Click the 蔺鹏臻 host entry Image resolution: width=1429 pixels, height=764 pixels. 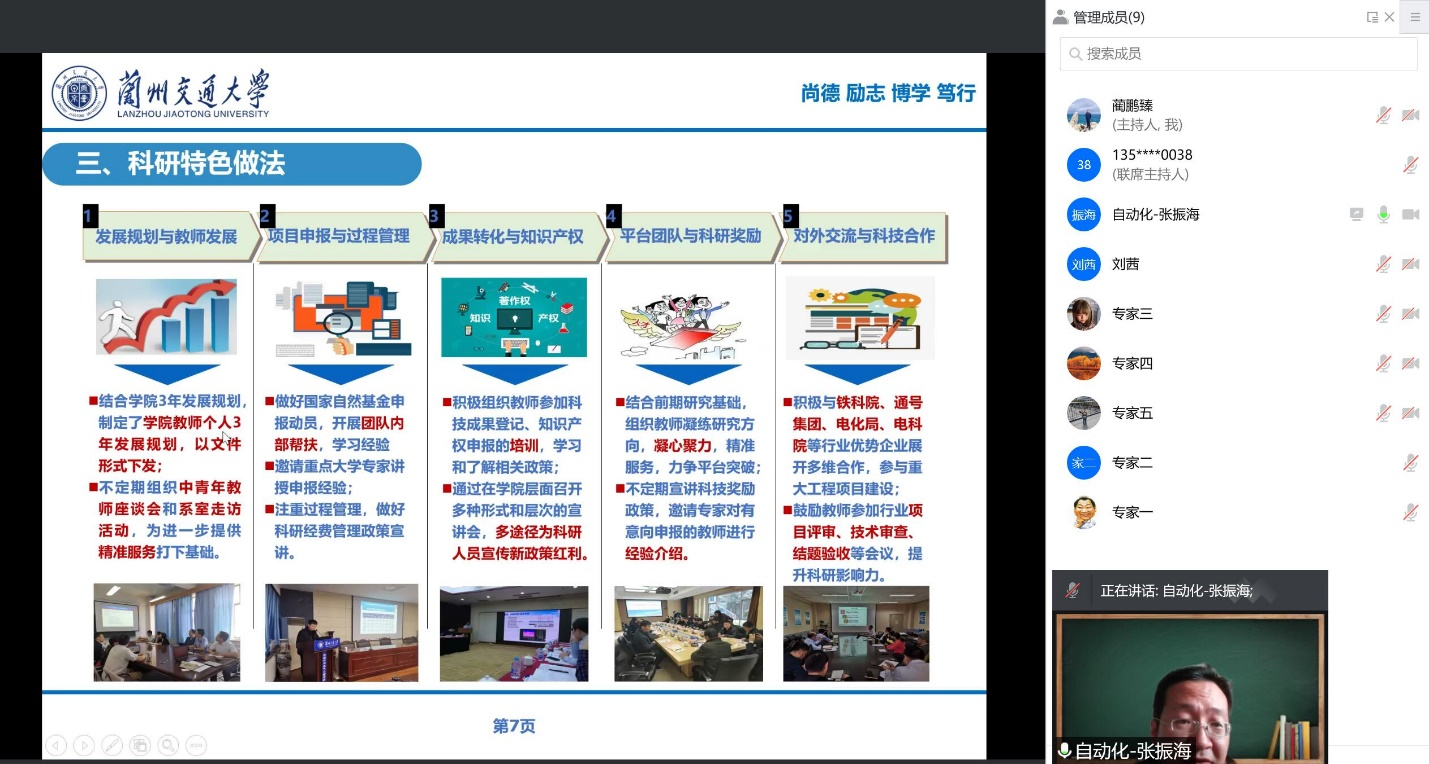coord(1132,114)
